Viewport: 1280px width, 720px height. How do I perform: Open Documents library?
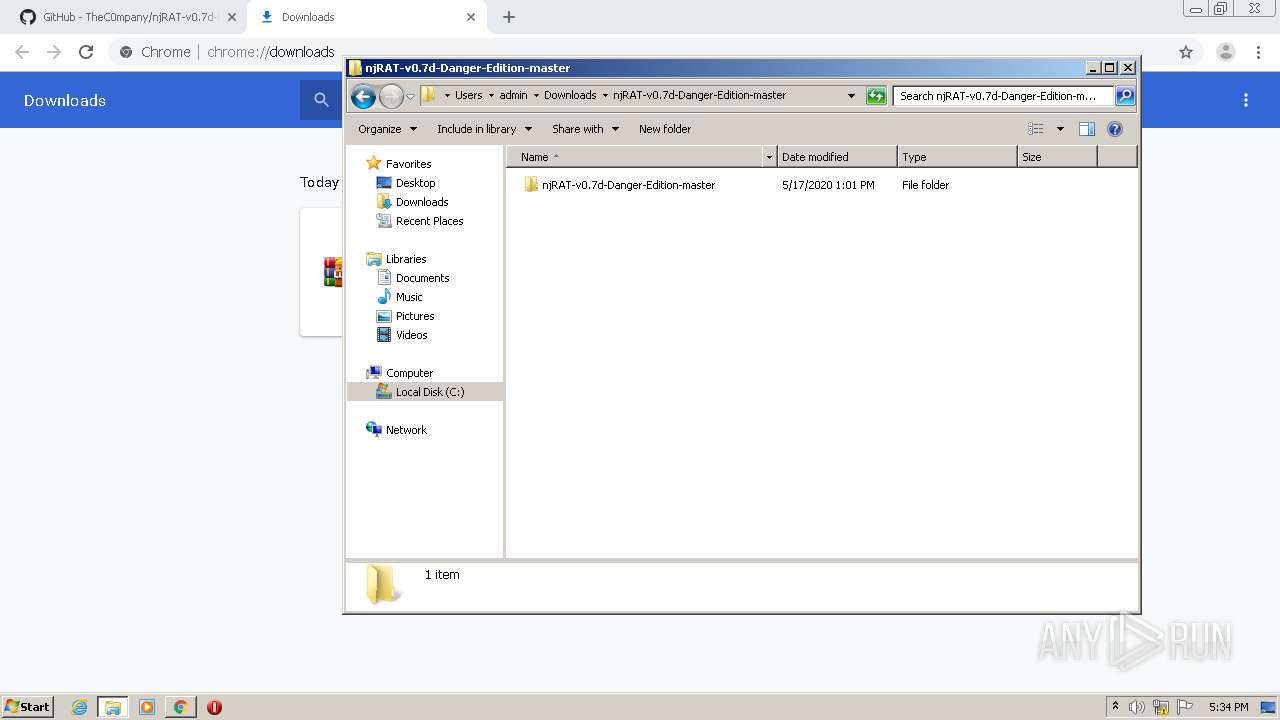coord(422,278)
